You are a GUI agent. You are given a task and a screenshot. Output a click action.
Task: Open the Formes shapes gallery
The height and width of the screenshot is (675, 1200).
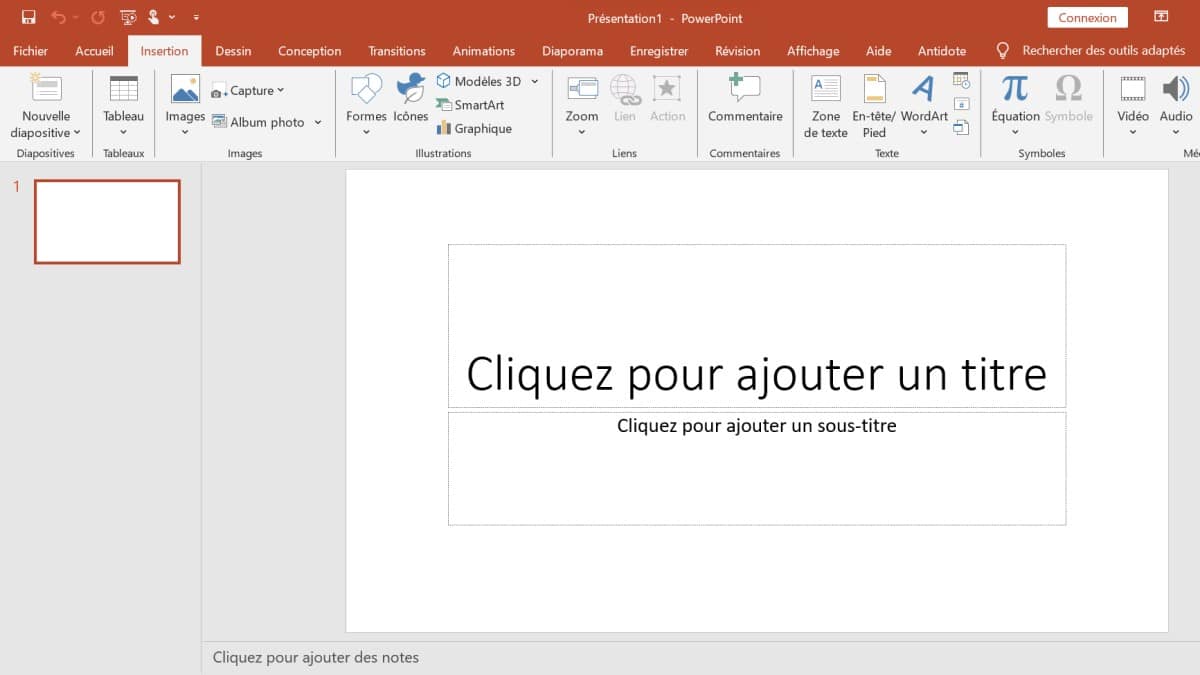(366, 90)
